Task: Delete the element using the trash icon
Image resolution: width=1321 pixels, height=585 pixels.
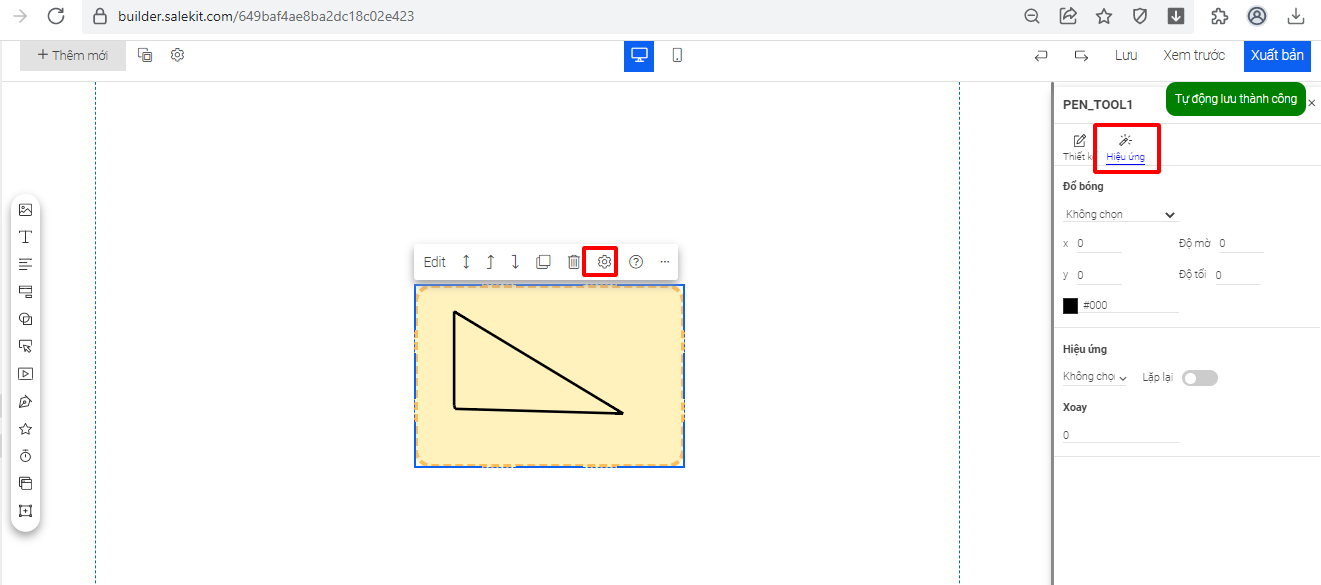Action: click(574, 262)
